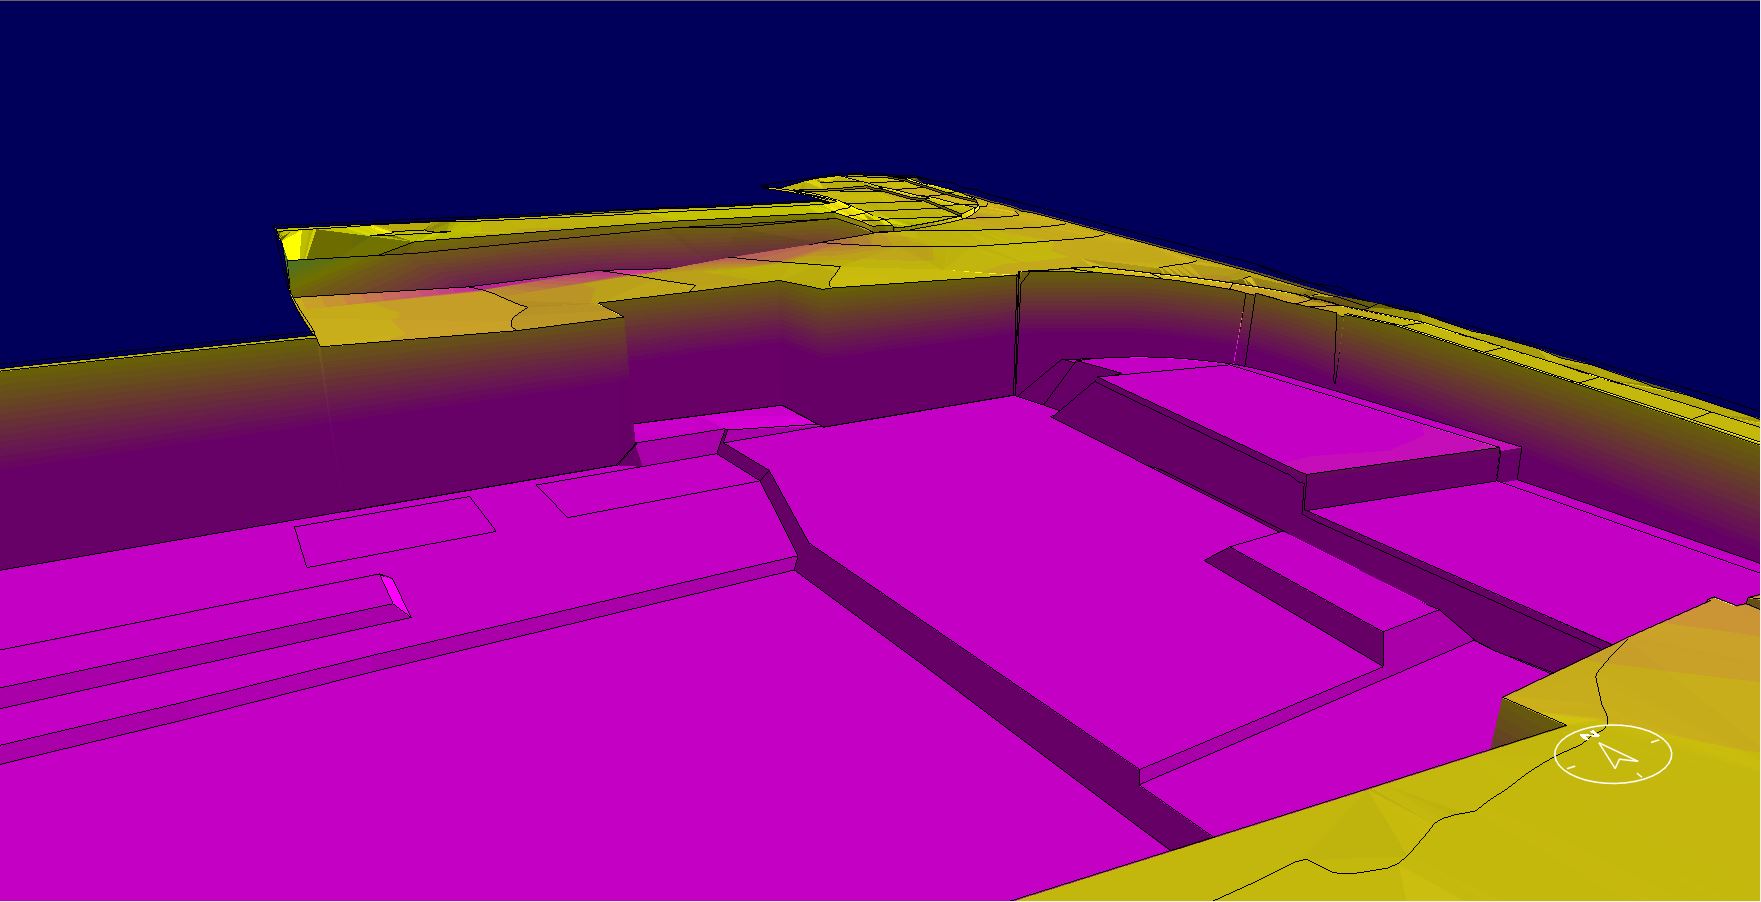Screen dimensions: 1761x902
Task: Click the raised magenta slab beside the curved wall
Action: tap(1300, 420)
